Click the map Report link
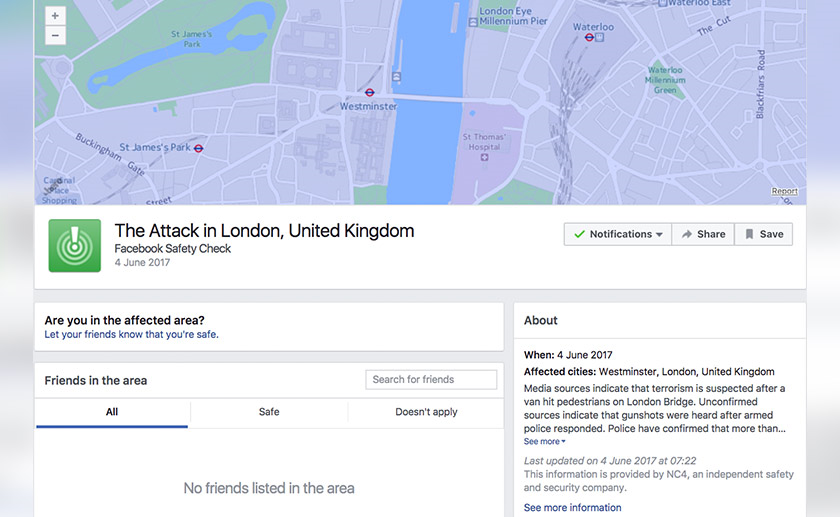This screenshot has height=517, width=840. 785,191
